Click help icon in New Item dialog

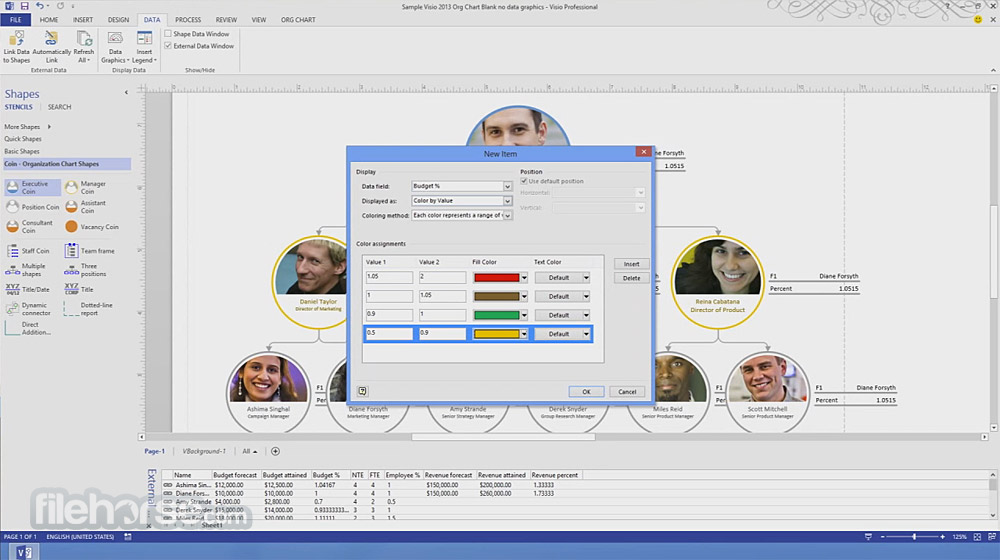point(362,391)
